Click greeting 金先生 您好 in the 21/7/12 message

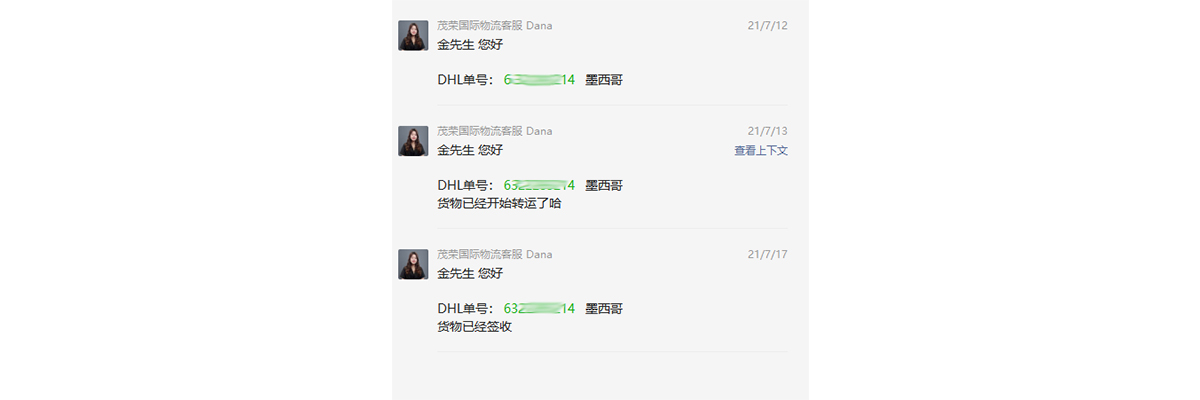click(x=470, y=44)
